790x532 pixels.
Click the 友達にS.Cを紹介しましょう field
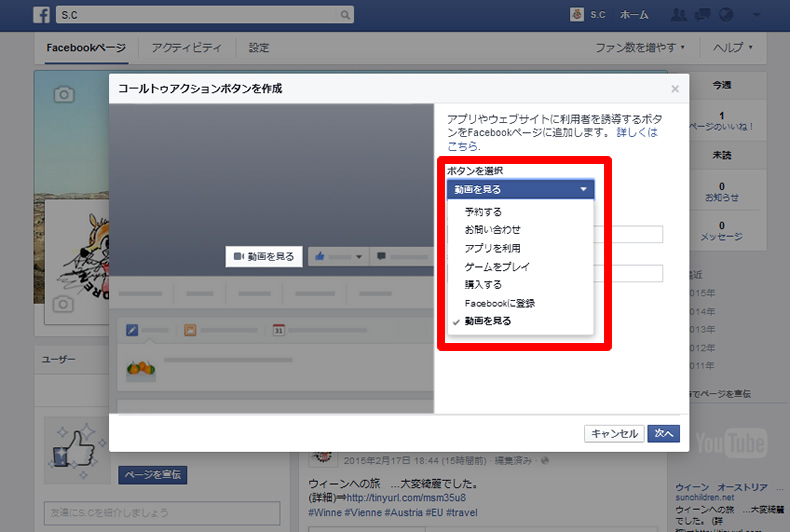[162, 513]
